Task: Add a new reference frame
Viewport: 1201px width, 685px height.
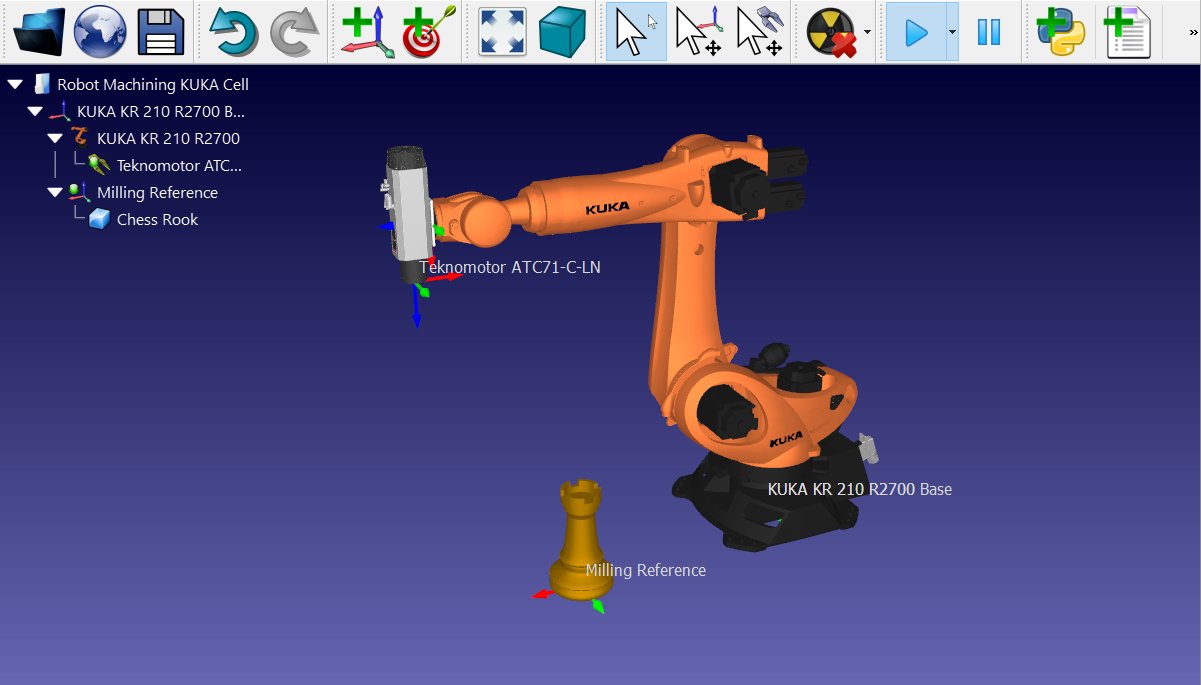Action: tap(368, 32)
